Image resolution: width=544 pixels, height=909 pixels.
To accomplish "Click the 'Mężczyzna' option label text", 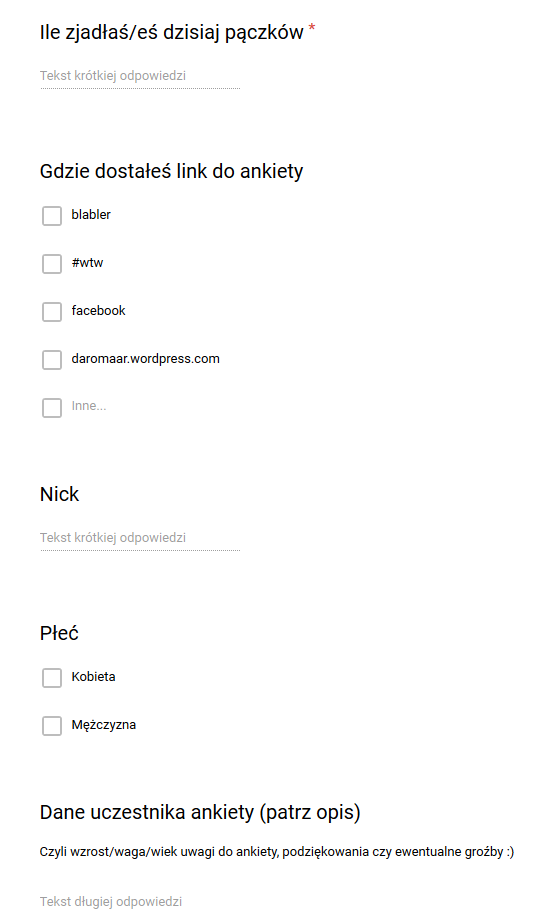I will point(104,725).
